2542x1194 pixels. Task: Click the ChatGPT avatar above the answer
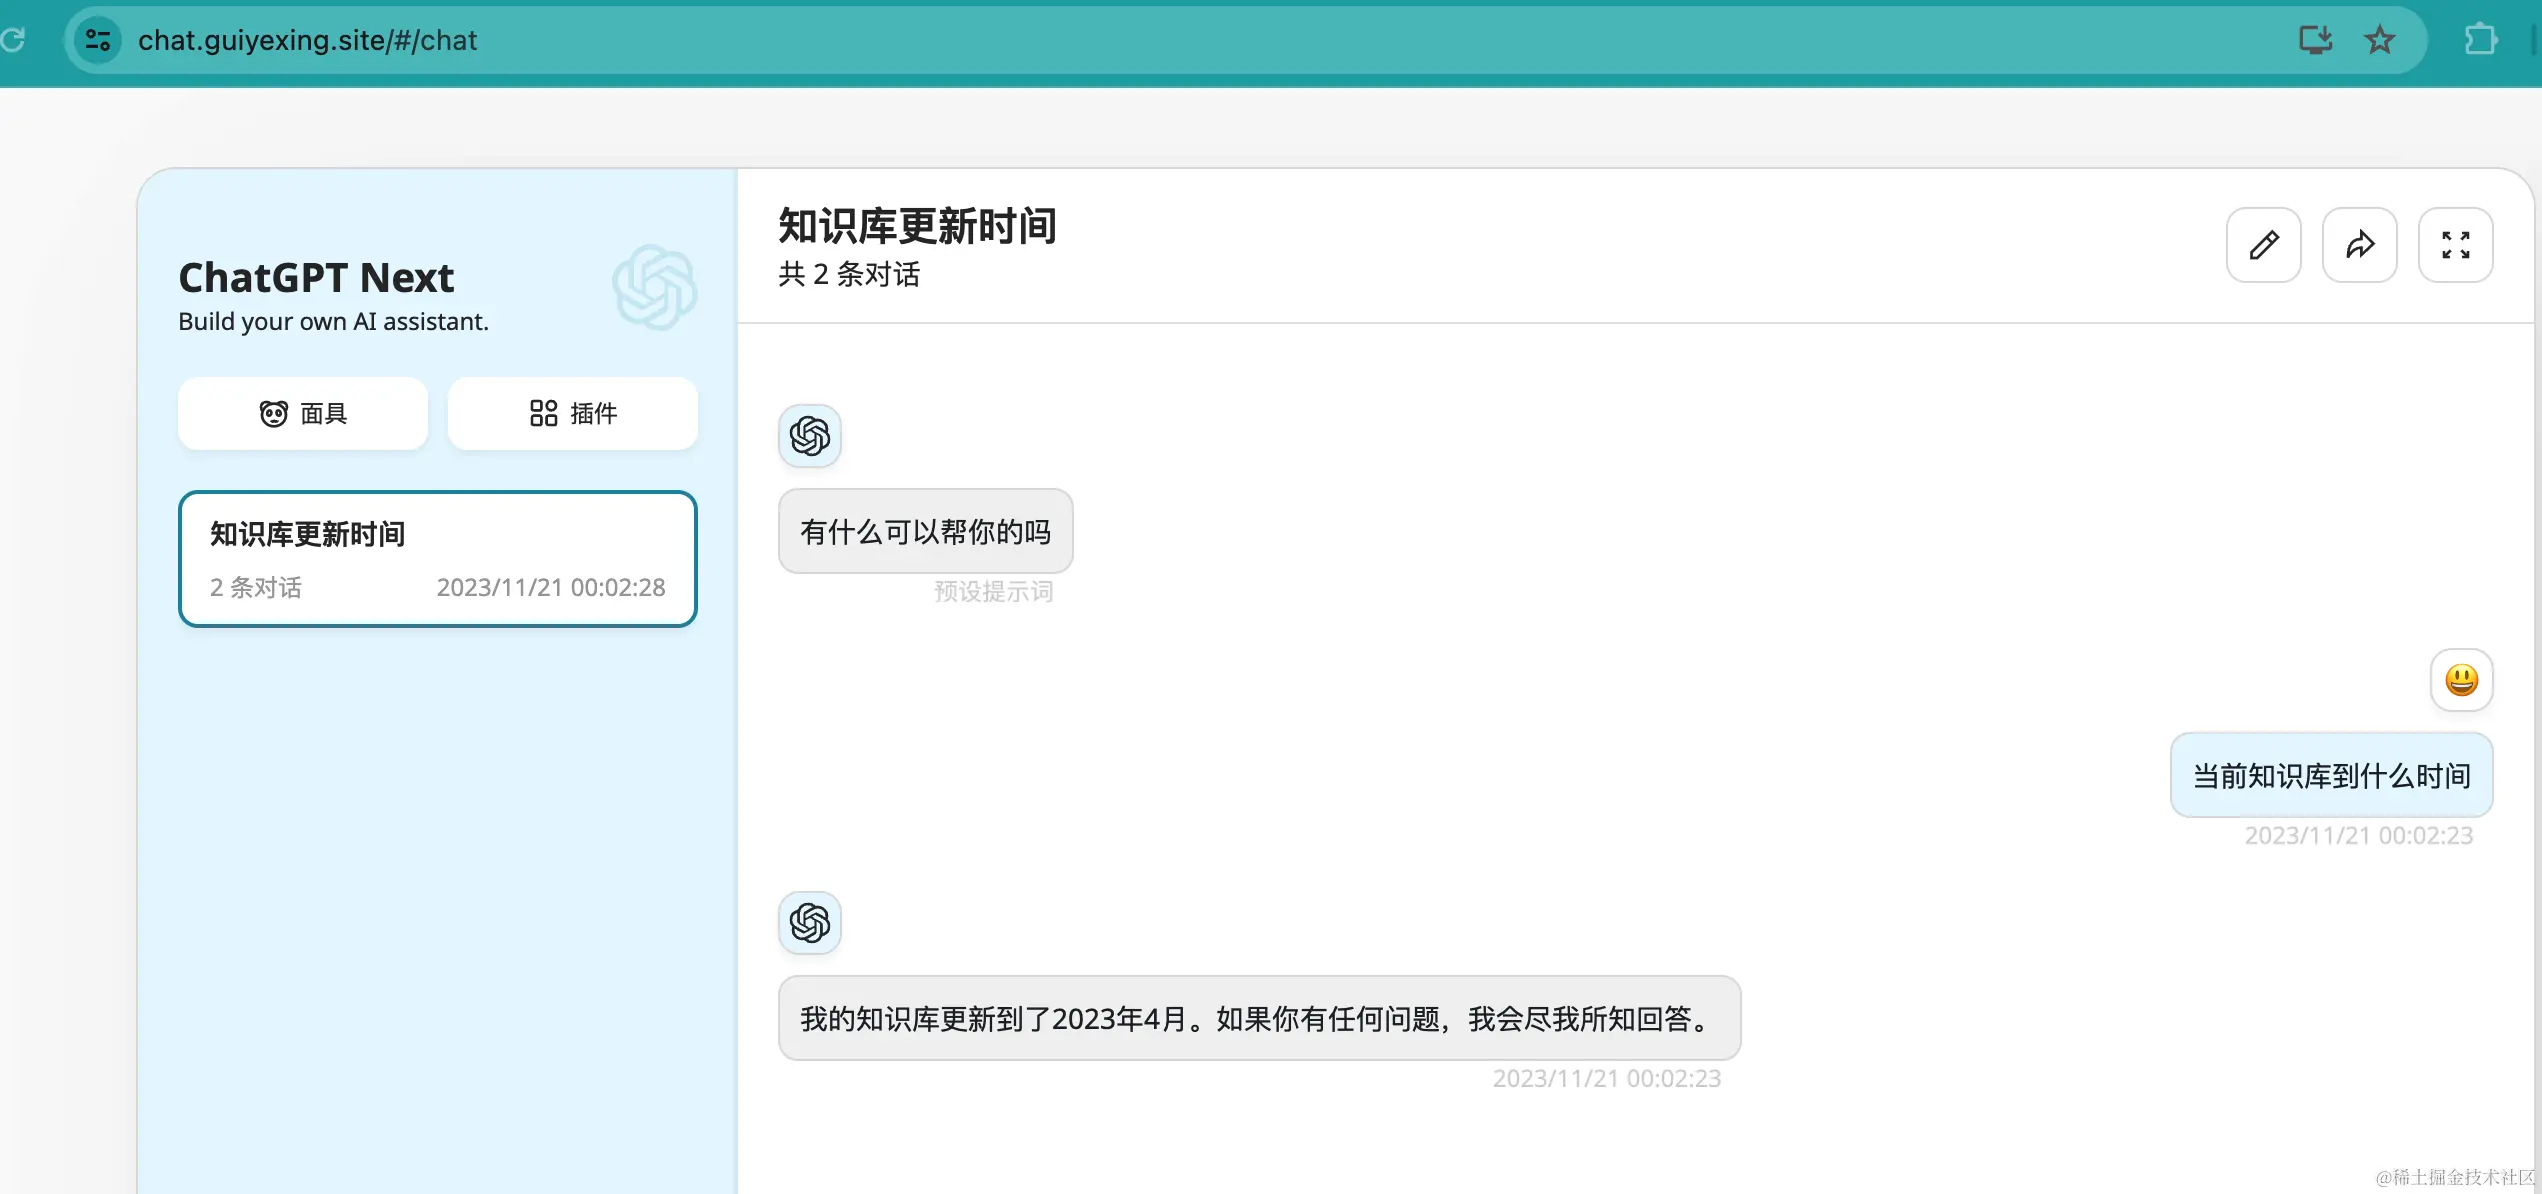pyautogui.click(x=810, y=923)
